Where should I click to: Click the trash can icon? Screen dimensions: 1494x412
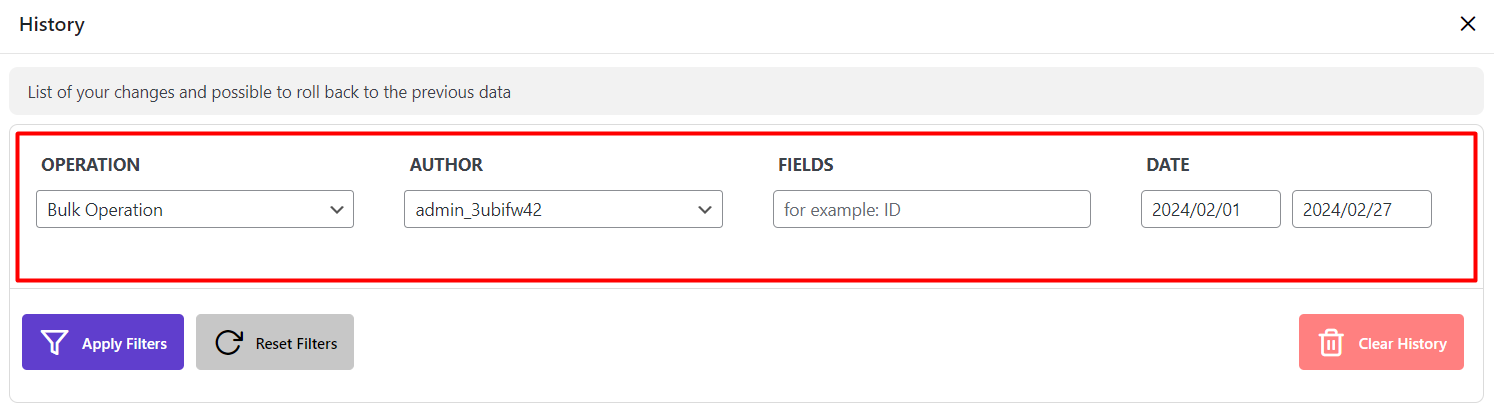pos(1330,343)
